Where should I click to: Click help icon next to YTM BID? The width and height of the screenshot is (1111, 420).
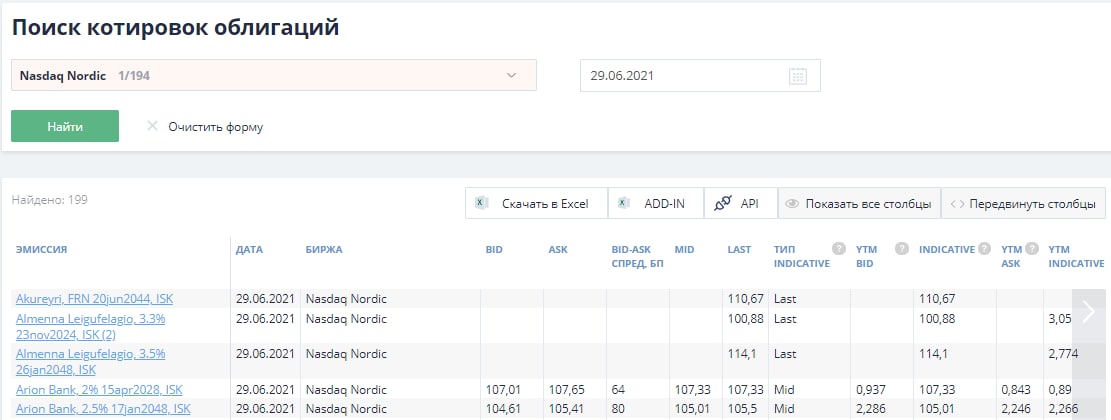(901, 249)
